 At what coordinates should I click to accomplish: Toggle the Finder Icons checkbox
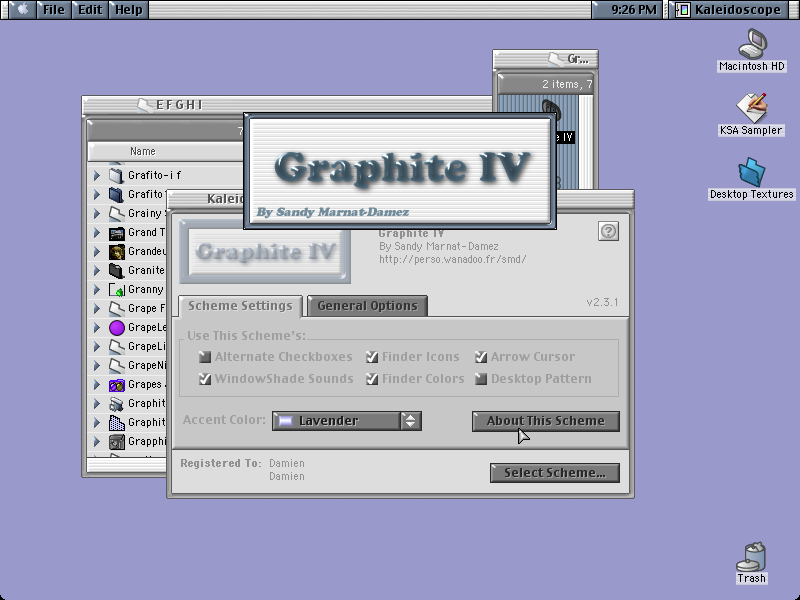tap(372, 357)
